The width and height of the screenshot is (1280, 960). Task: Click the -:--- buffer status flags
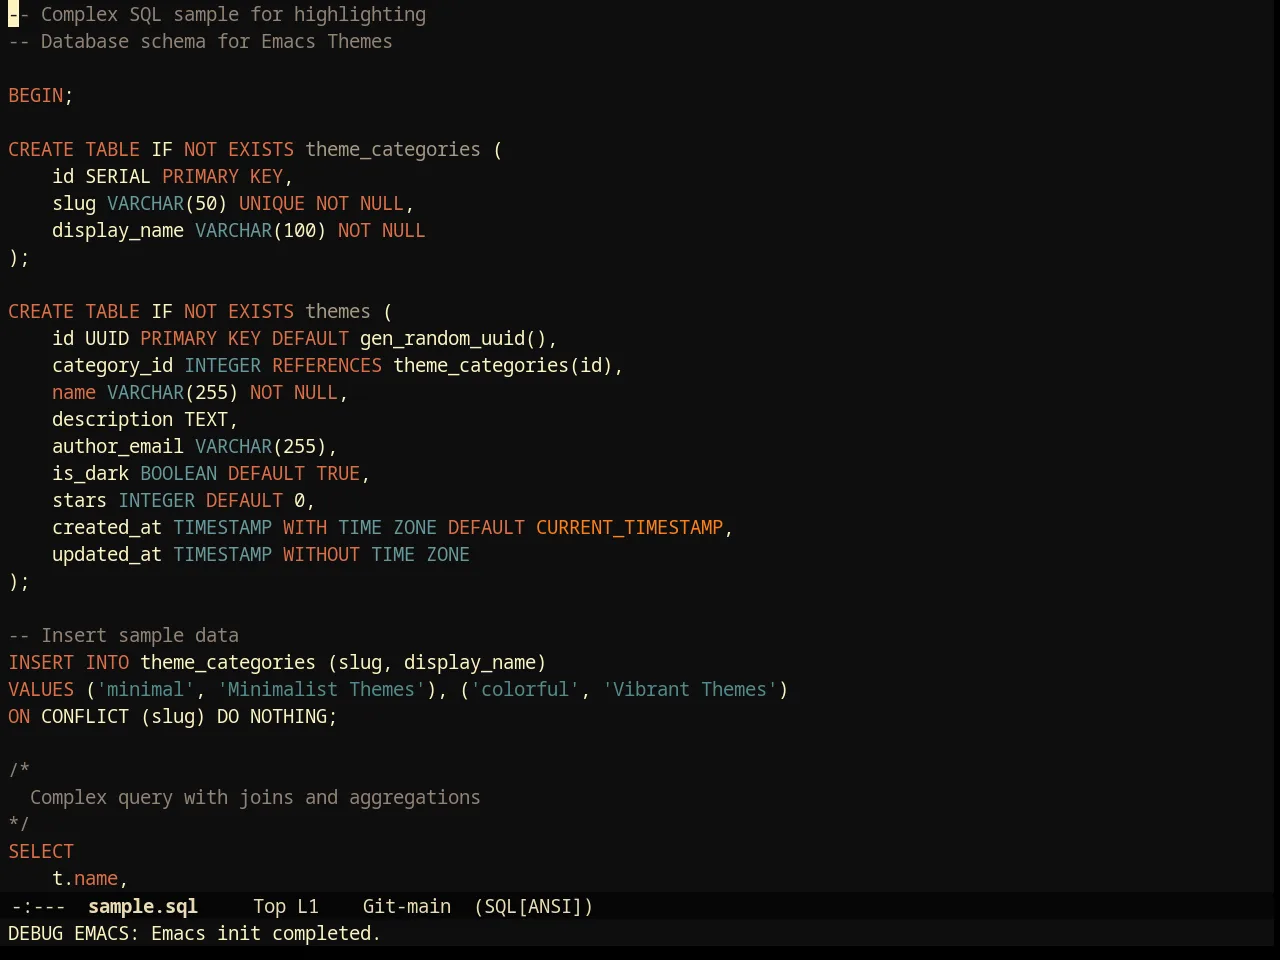point(37,906)
